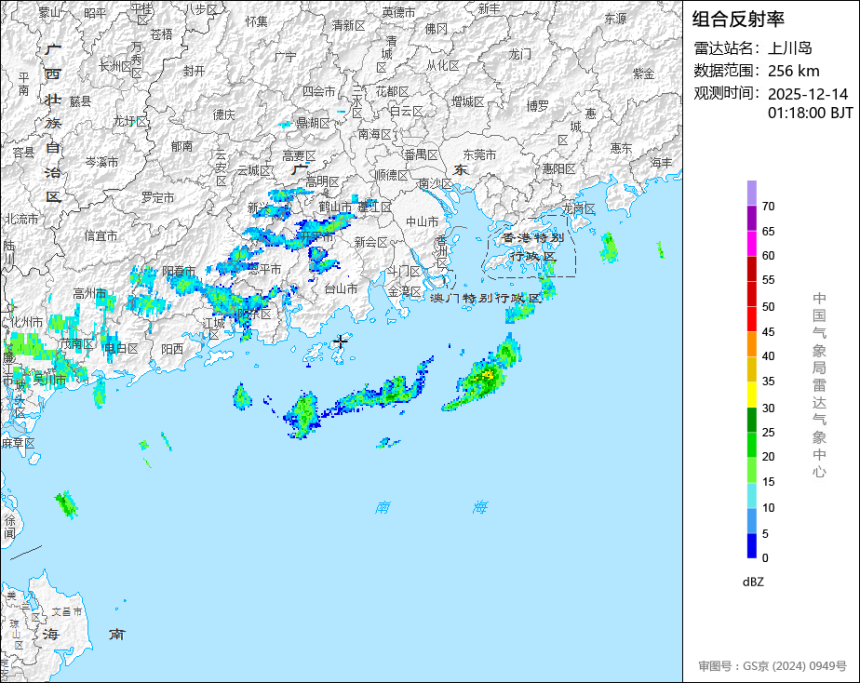Click the 四会市 label
The height and width of the screenshot is (683, 860).
(x=319, y=92)
